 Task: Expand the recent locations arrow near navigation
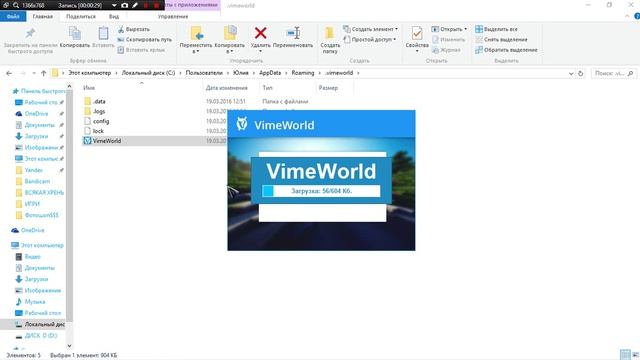pos(34,73)
